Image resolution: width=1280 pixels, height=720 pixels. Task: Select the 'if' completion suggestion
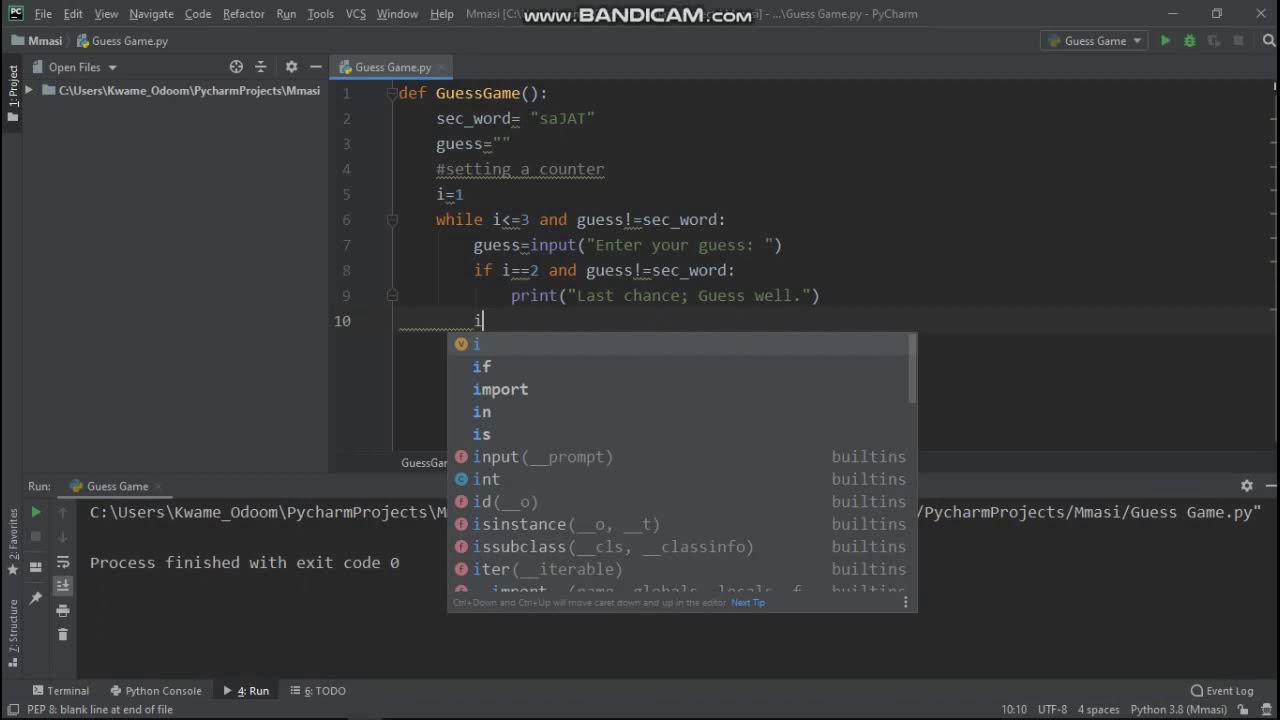point(681,367)
